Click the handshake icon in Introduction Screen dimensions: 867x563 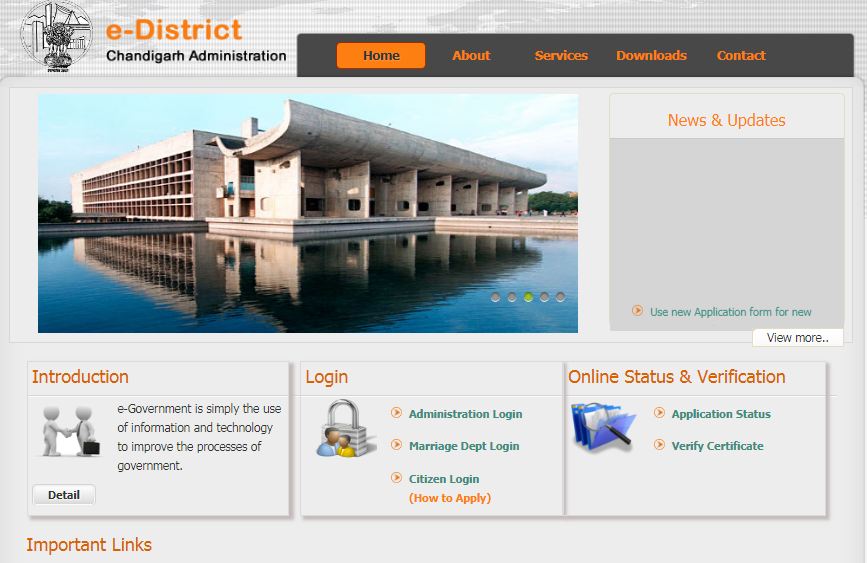coord(71,431)
